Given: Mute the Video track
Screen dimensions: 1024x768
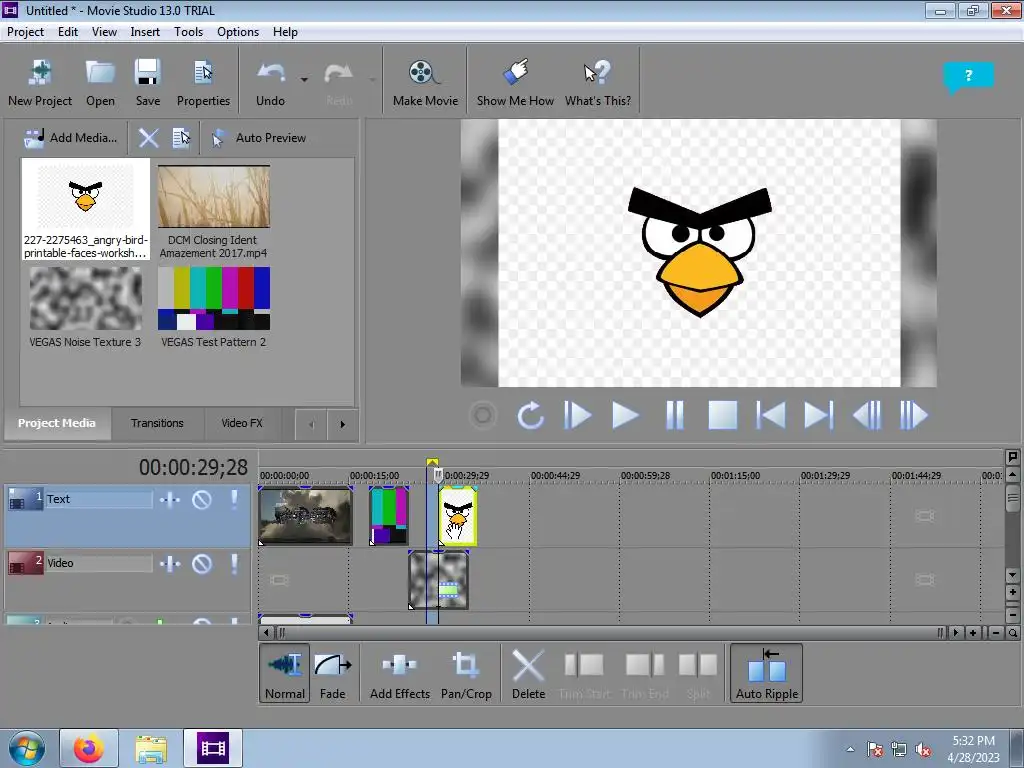Looking at the screenshot, I should pyautogui.click(x=202, y=564).
